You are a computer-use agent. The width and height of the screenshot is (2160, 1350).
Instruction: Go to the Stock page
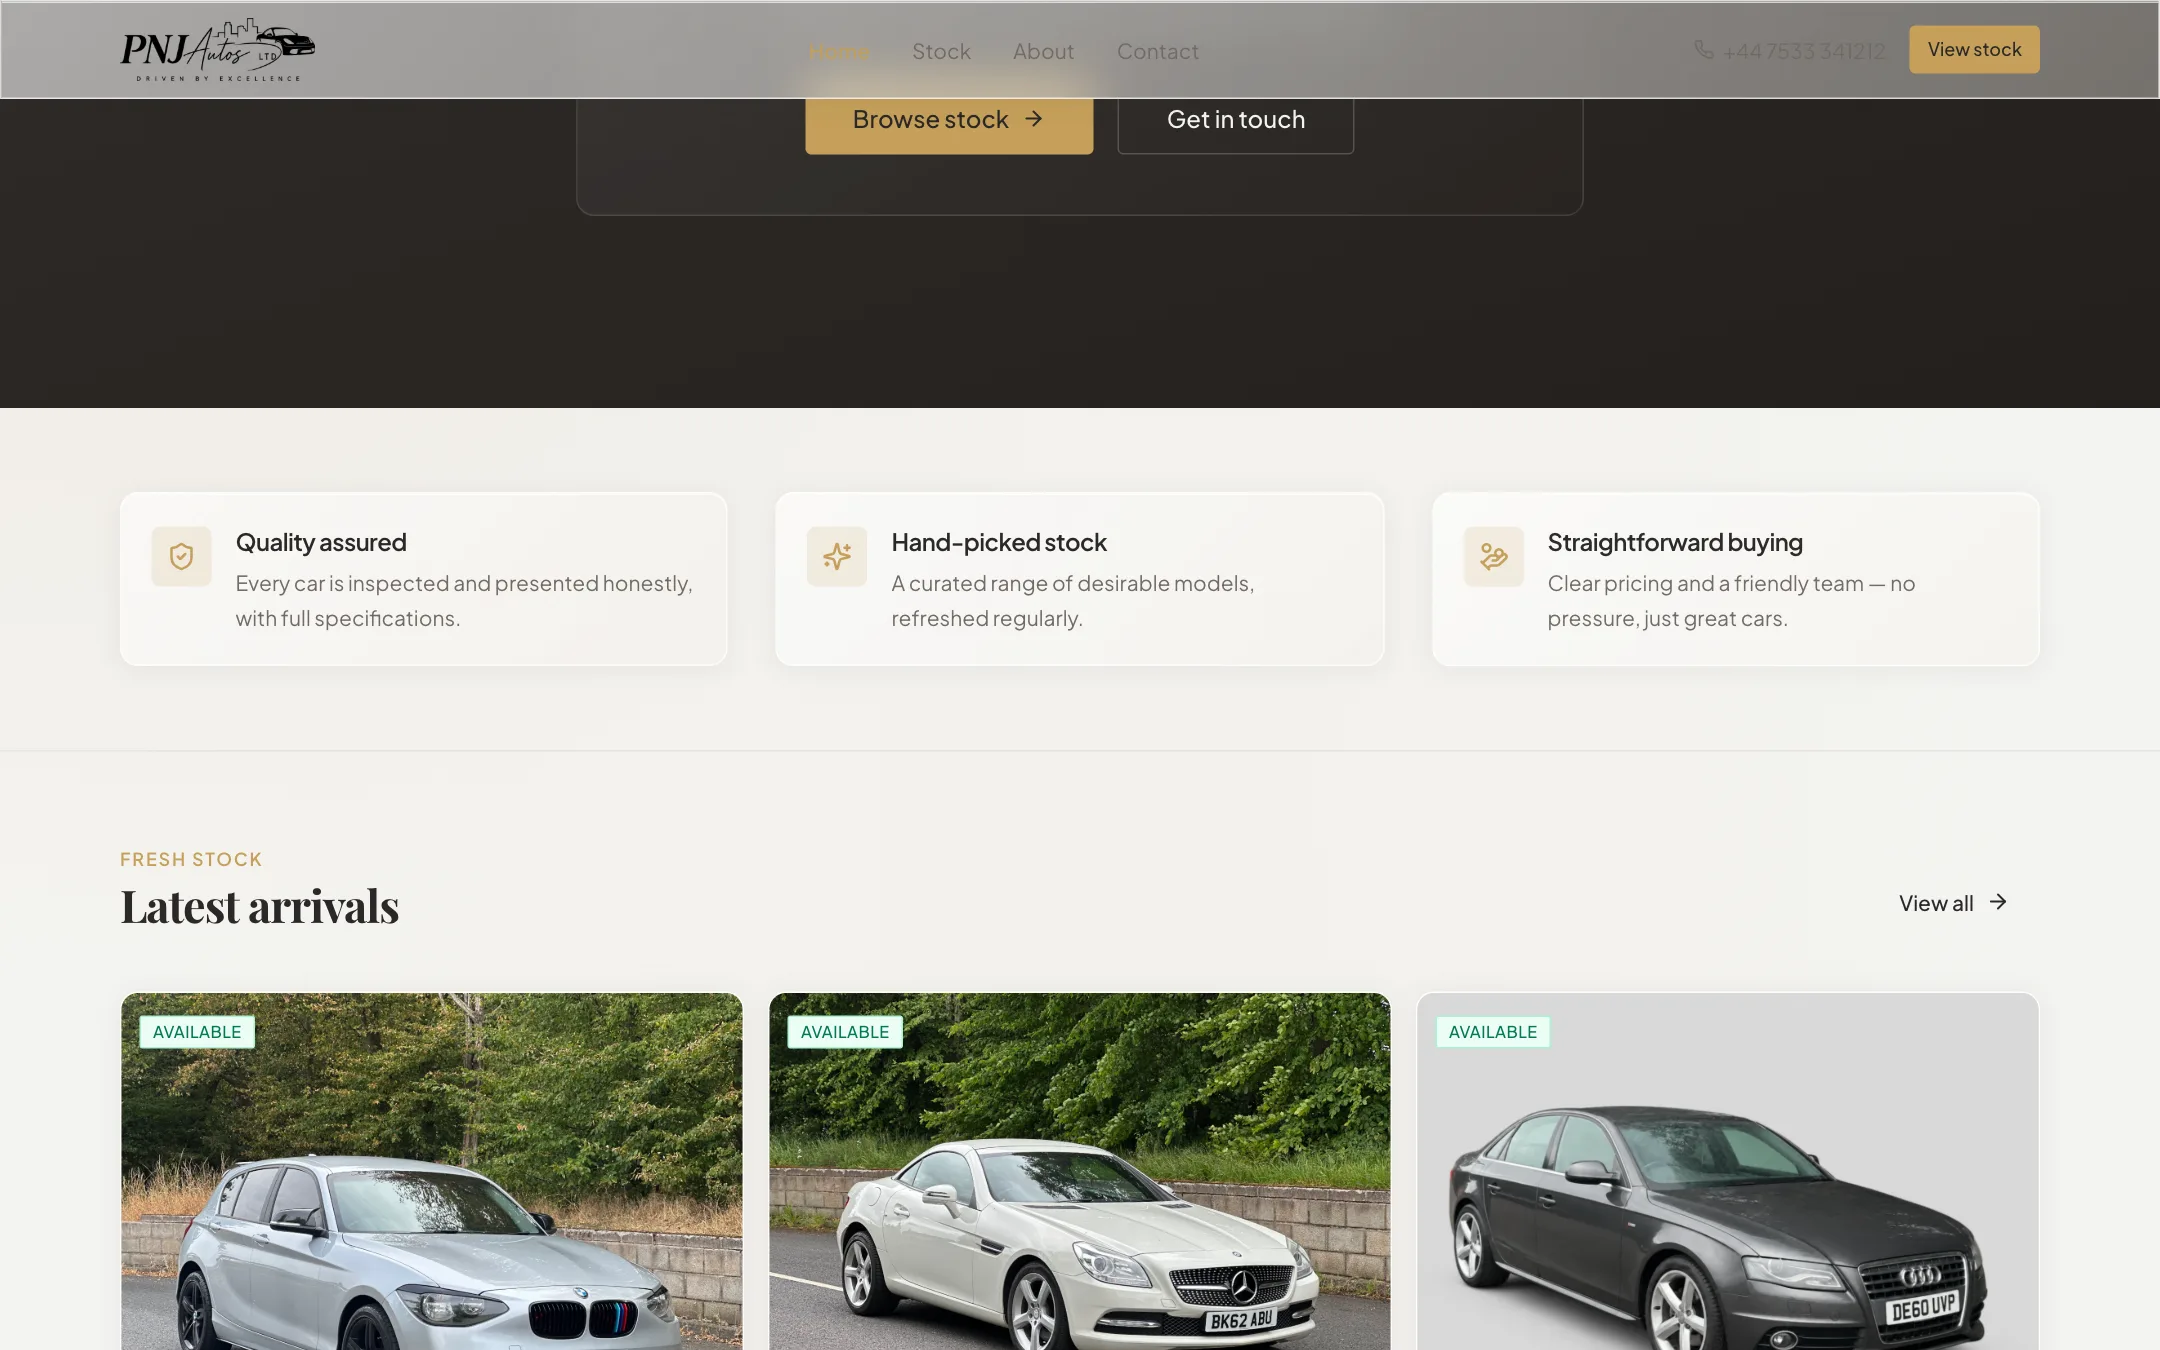(941, 51)
